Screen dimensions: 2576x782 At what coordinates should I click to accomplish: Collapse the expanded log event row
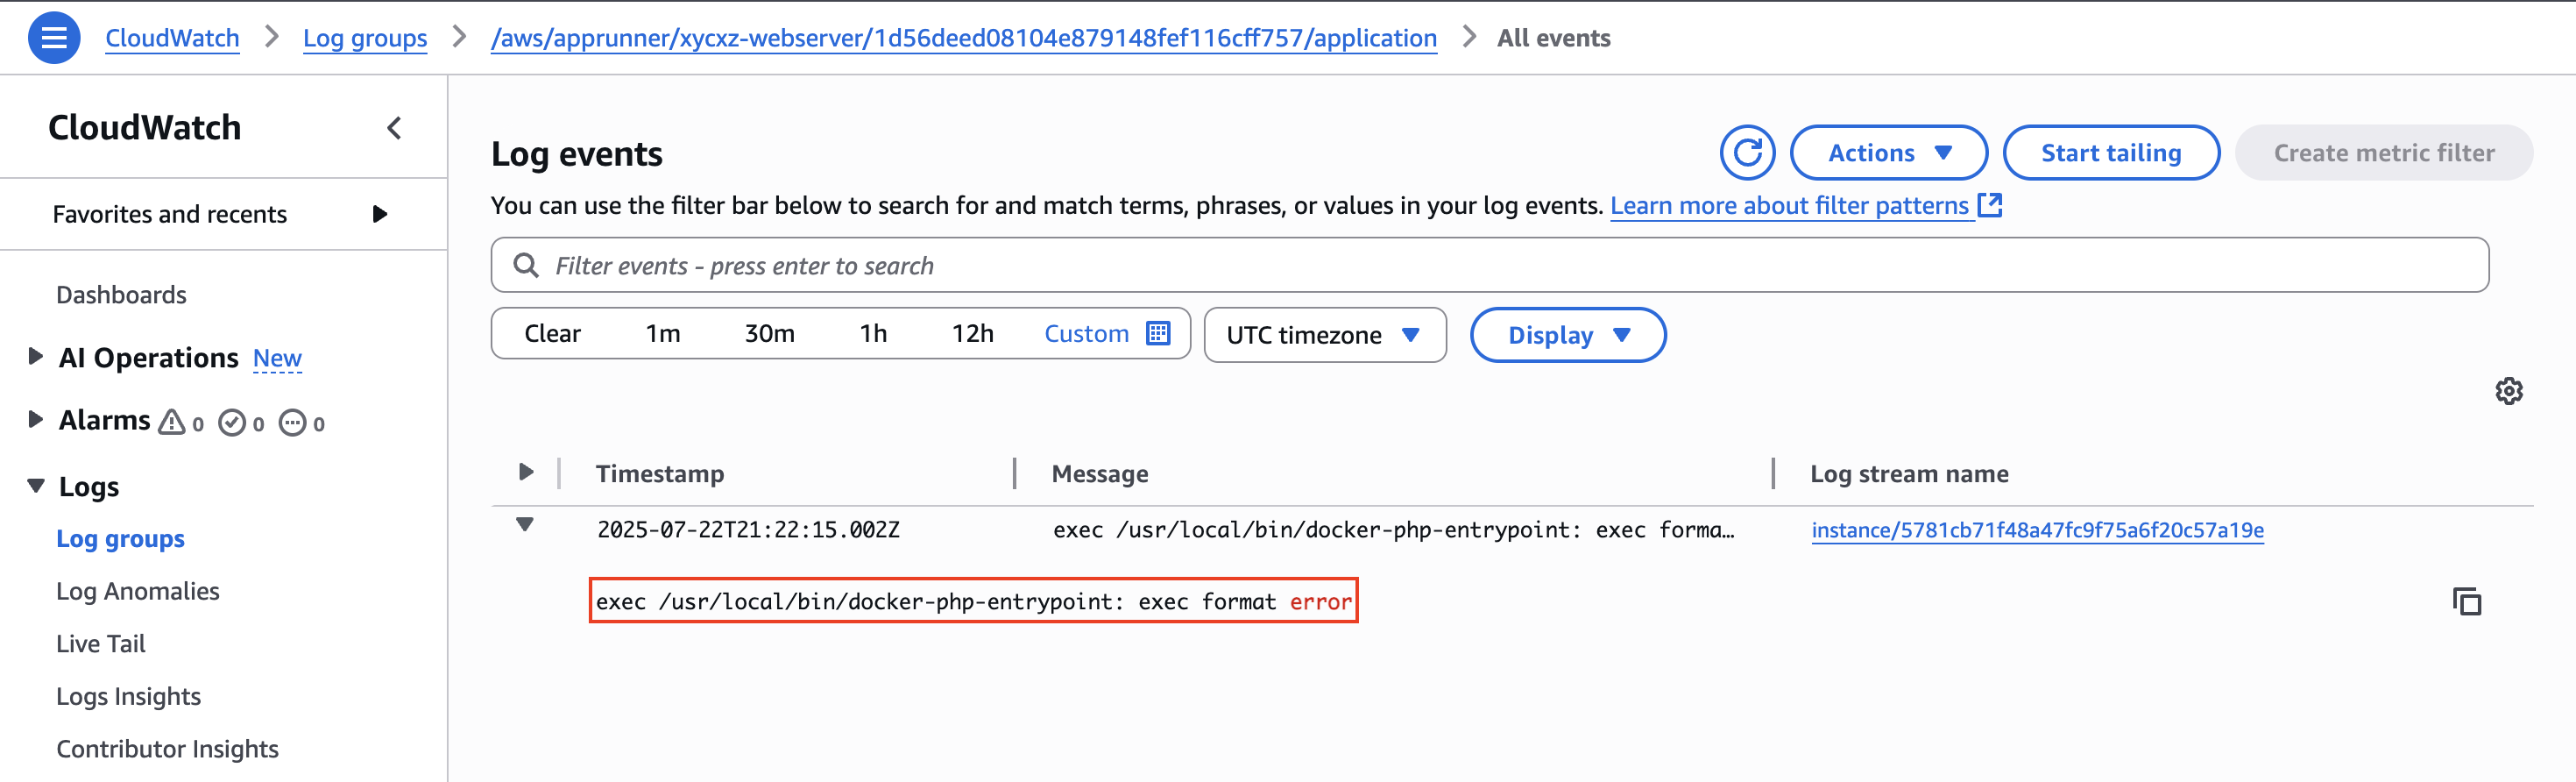click(526, 527)
